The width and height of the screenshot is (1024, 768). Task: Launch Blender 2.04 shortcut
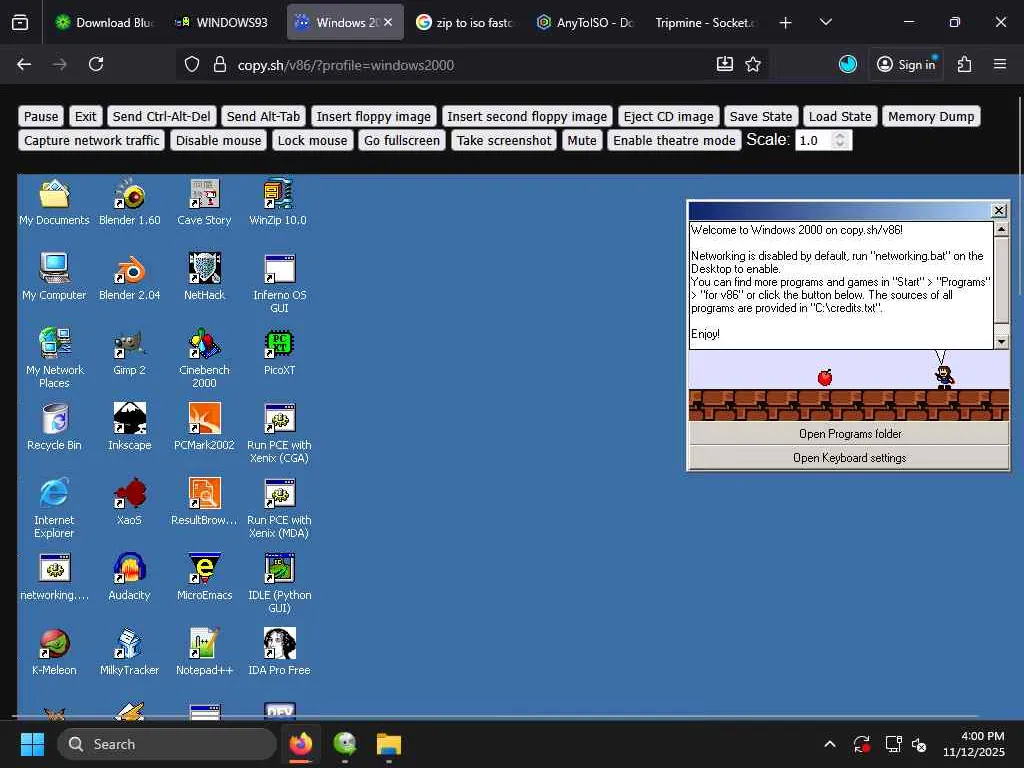click(129, 277)
